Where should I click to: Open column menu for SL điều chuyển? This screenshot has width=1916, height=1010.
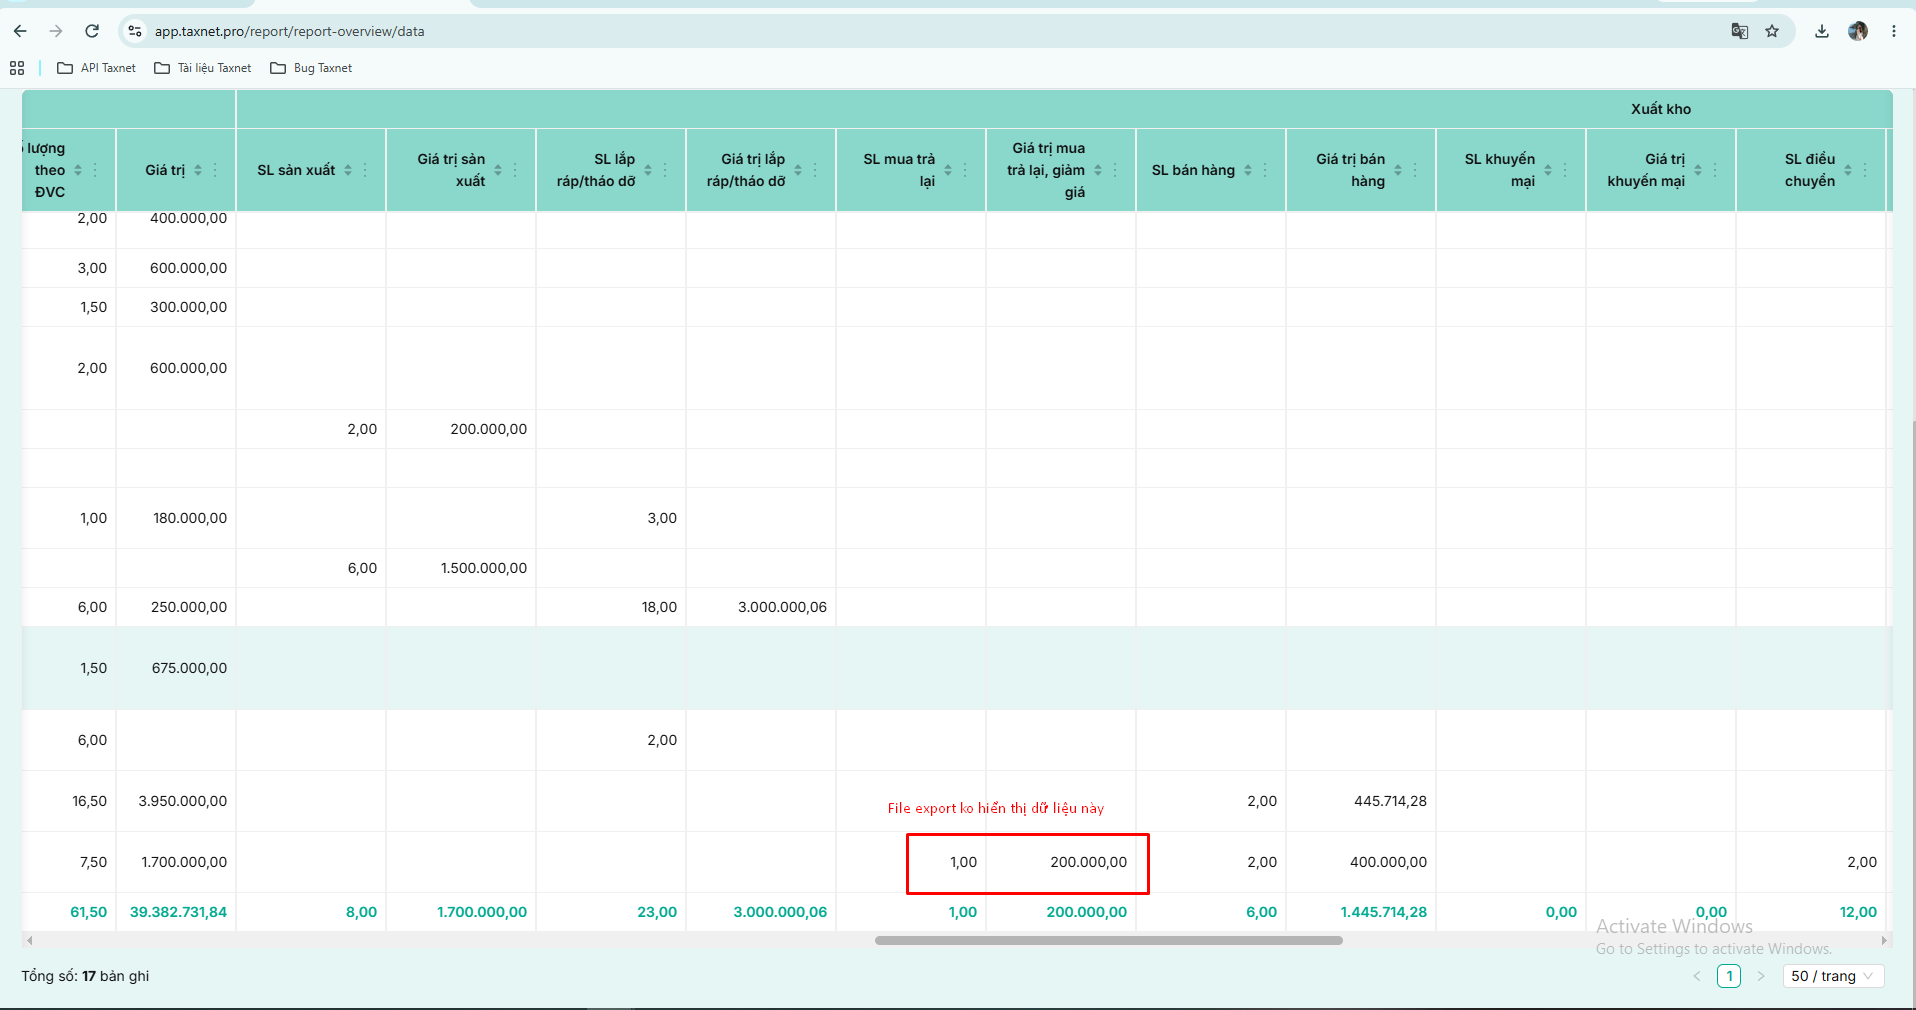click(x=1865, y=170)
